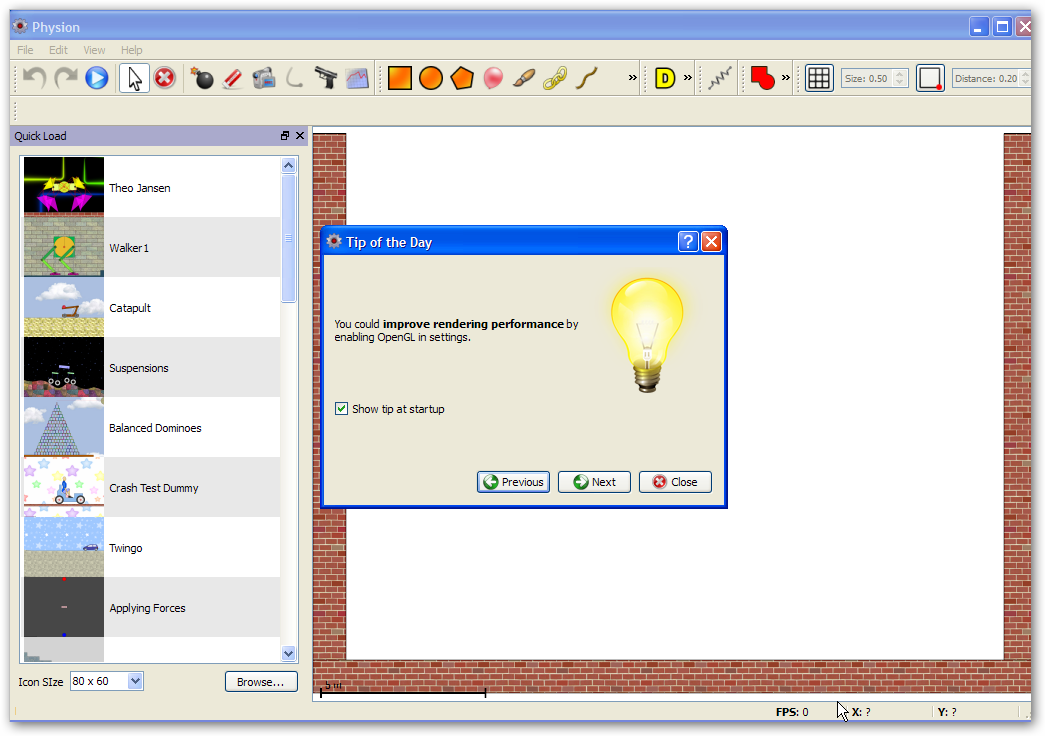Select the zigzag spring tool

[720, 78]
